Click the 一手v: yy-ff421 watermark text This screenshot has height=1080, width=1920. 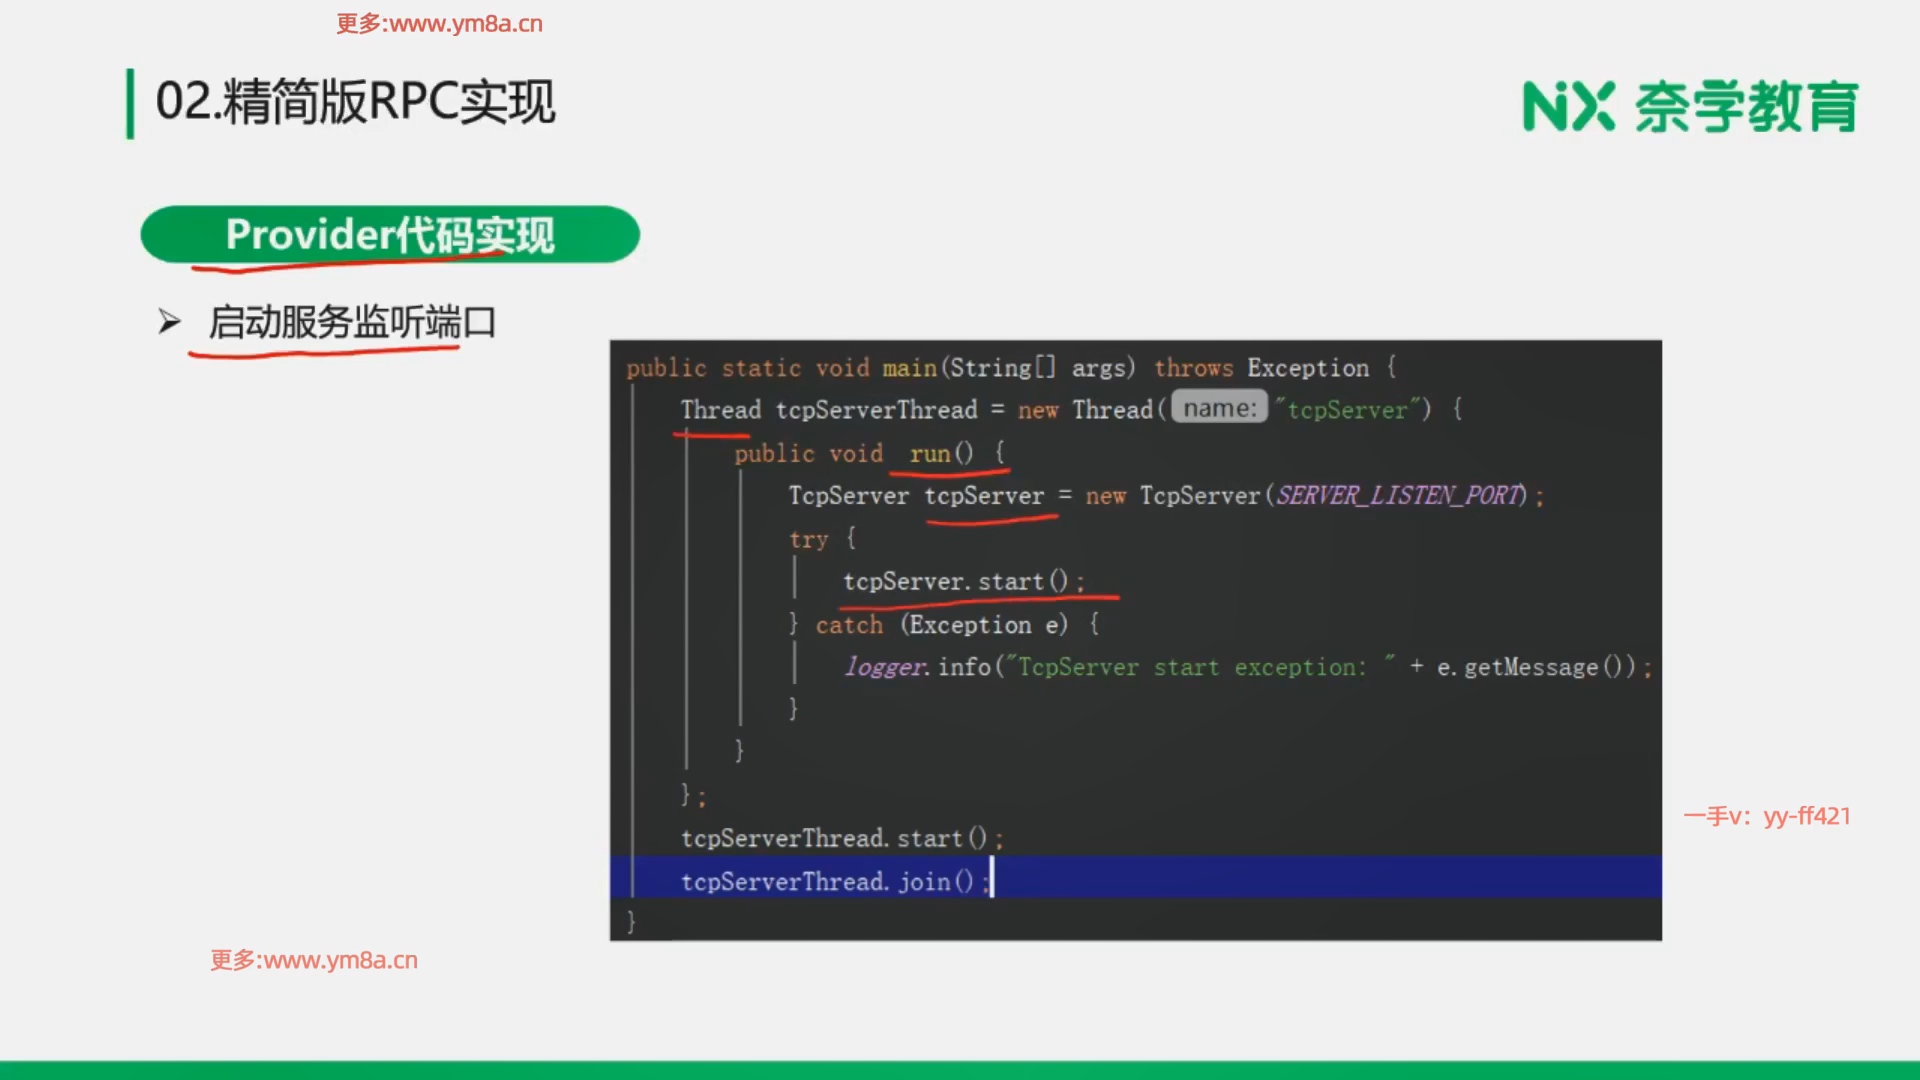[x=1766, y=816]
